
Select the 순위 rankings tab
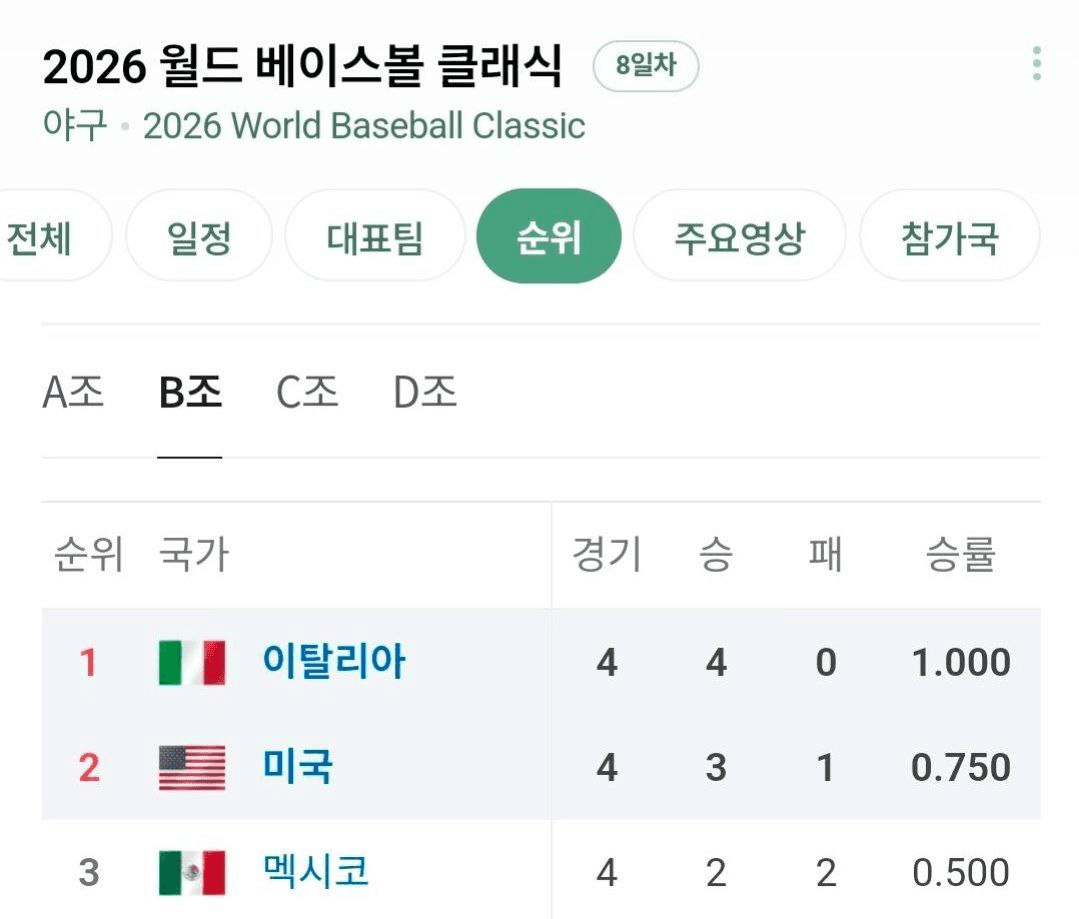pos(549,238)
